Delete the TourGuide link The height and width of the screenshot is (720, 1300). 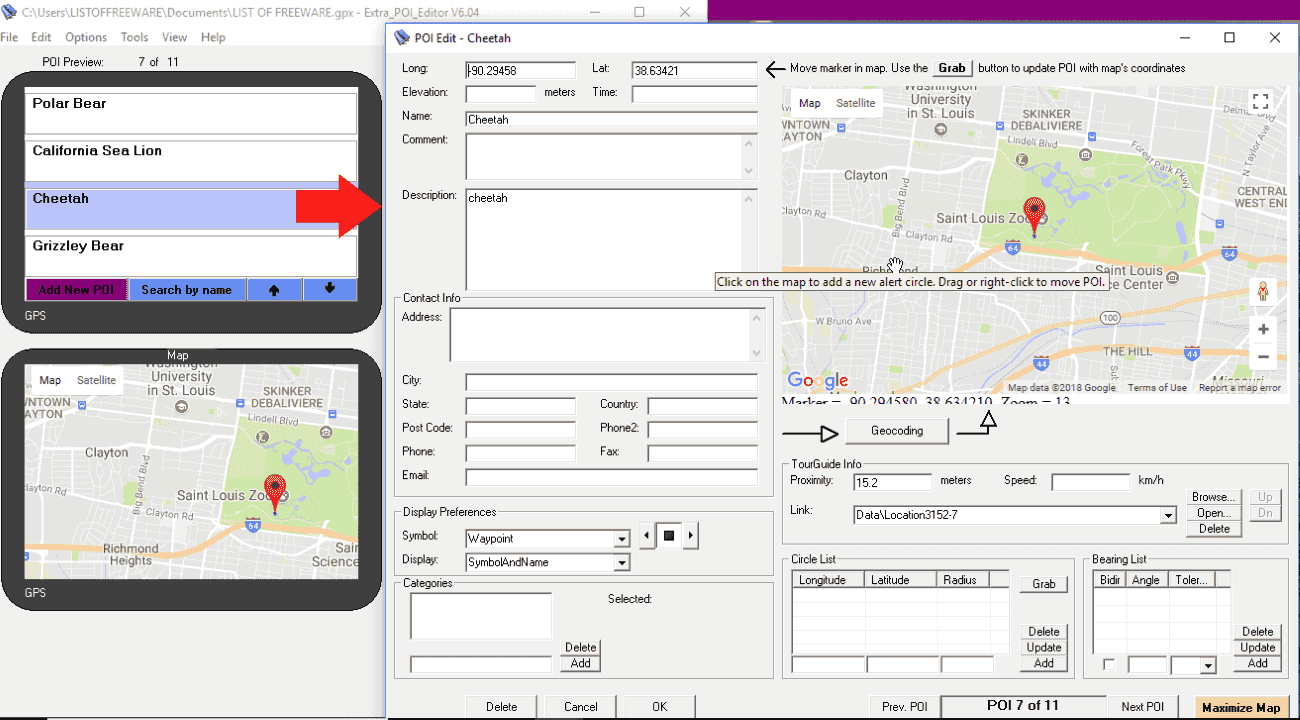1214,529
